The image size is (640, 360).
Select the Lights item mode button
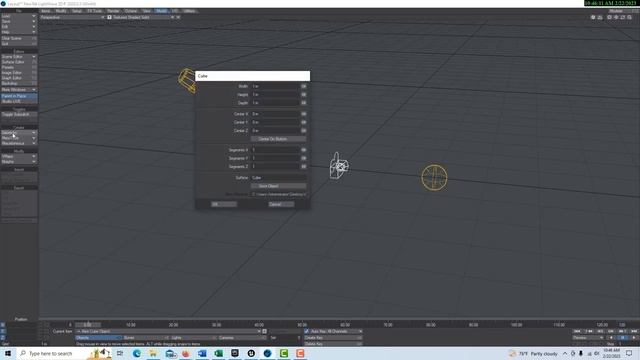[x=193, y=338]
